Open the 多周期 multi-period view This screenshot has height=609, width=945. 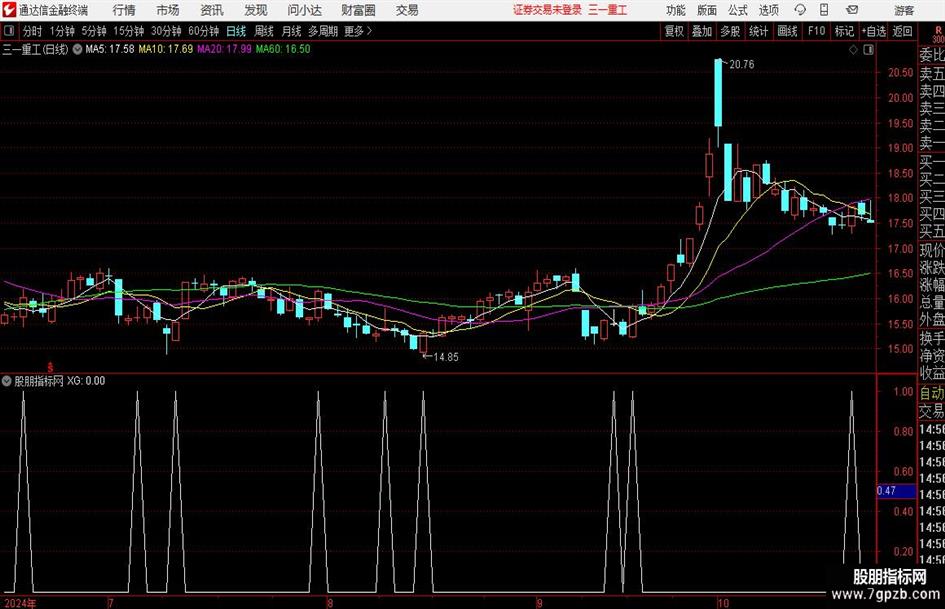point(323,31)
